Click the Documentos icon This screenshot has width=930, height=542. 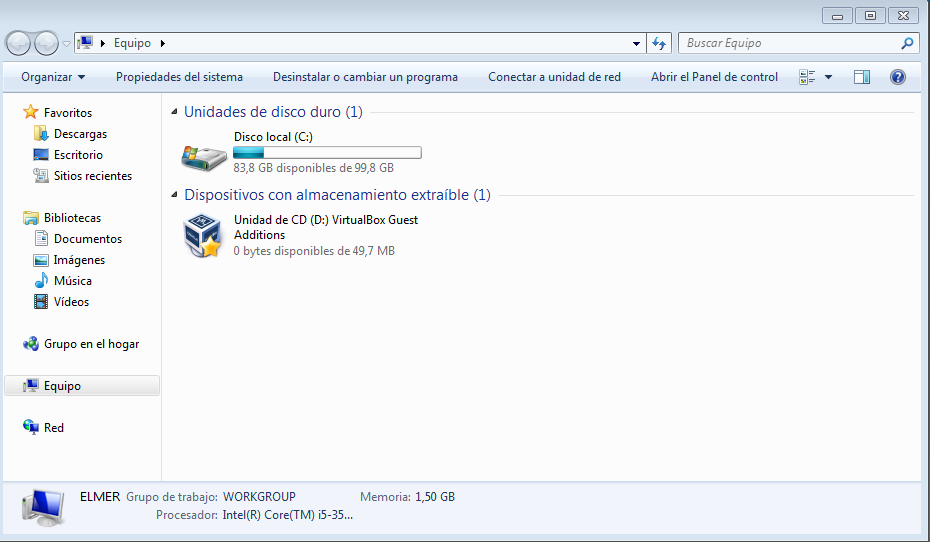pos(41,238)
